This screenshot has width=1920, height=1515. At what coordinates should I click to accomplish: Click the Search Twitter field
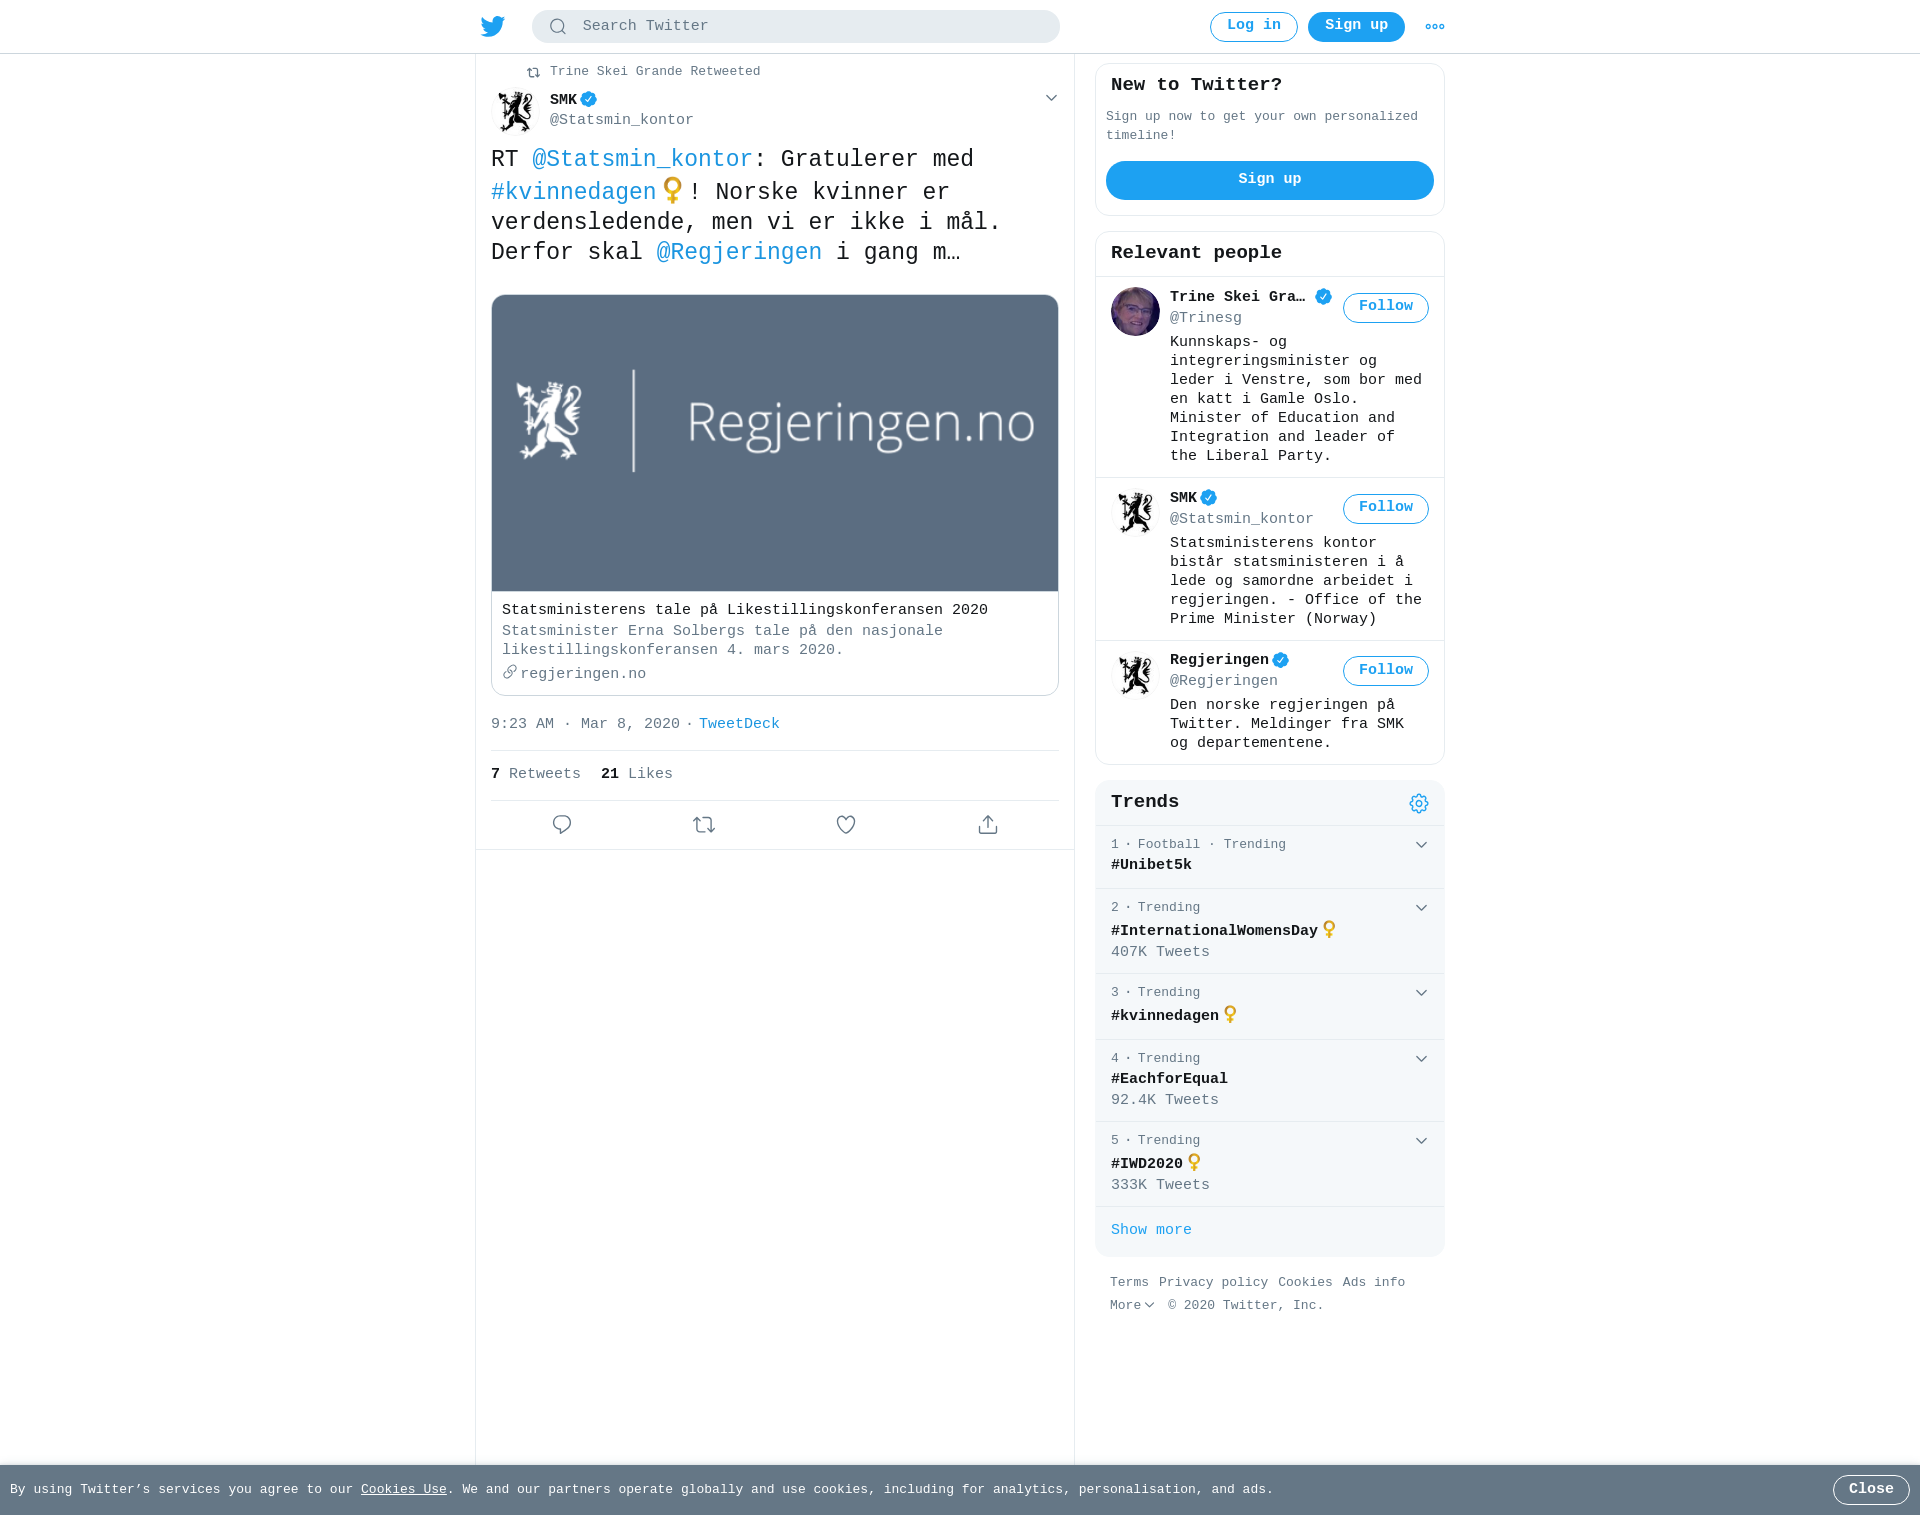click(796, 27)
